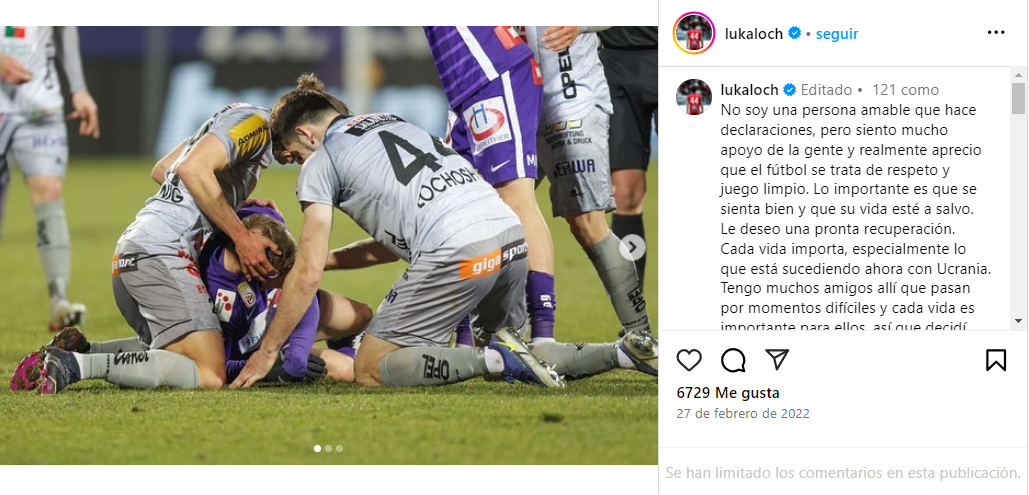Open lukaloch username link in caption
The height and width of the screenshot is (495, 1029).
pos(749,90)
